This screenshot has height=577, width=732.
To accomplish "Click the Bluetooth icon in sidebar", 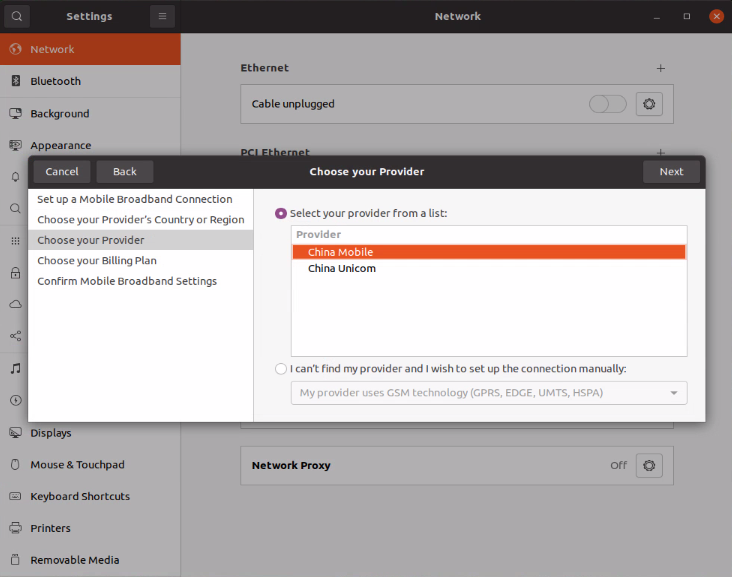I will coord(15,81).
